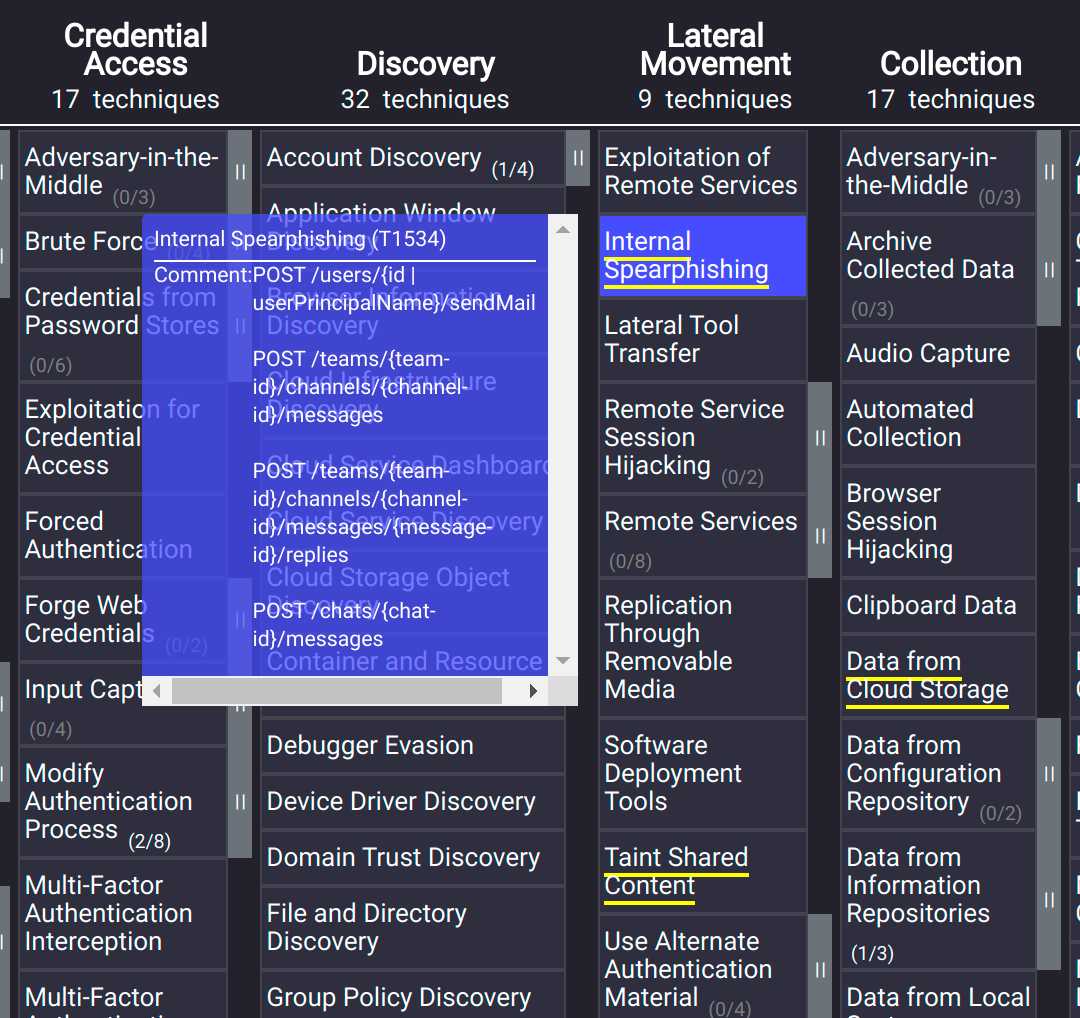Click the down scroll arrow in tooltip
The height and width of the screenshot is (1018, 1080).
point(562,660)
